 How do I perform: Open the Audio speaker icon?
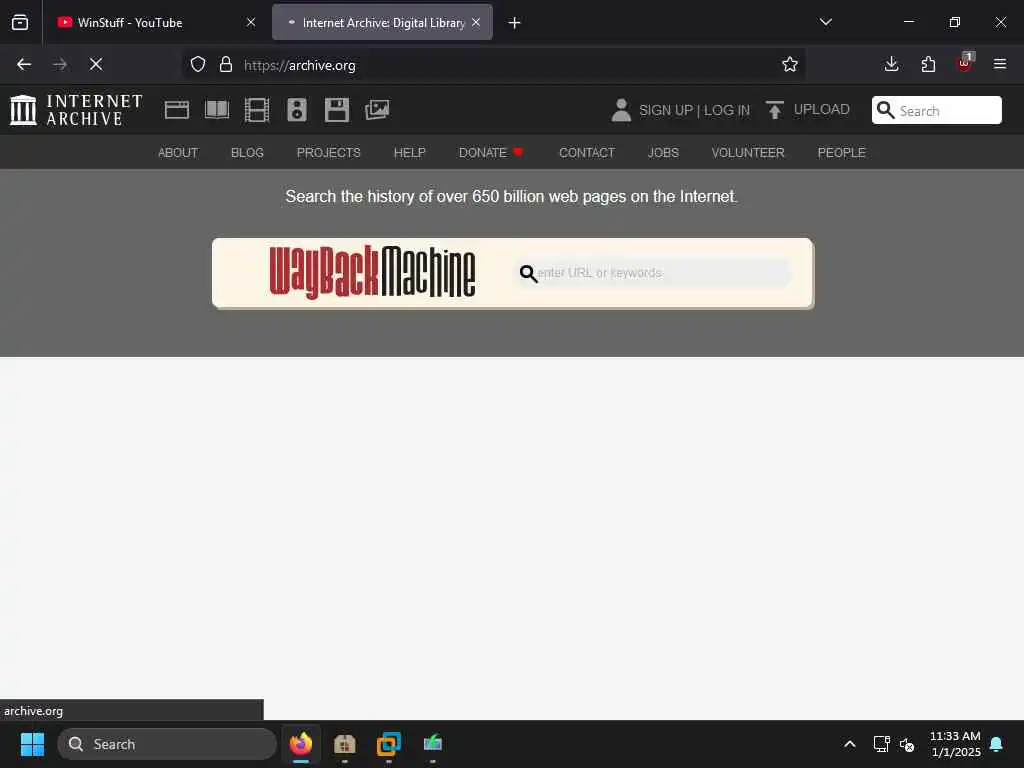pyautogui.click(x=296, y=110)
